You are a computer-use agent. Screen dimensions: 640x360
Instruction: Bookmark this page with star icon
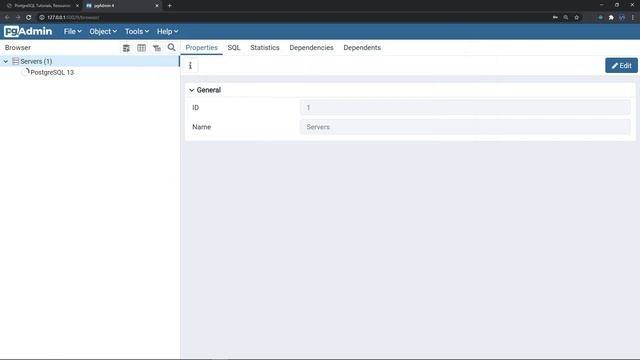tap(576, 18)
